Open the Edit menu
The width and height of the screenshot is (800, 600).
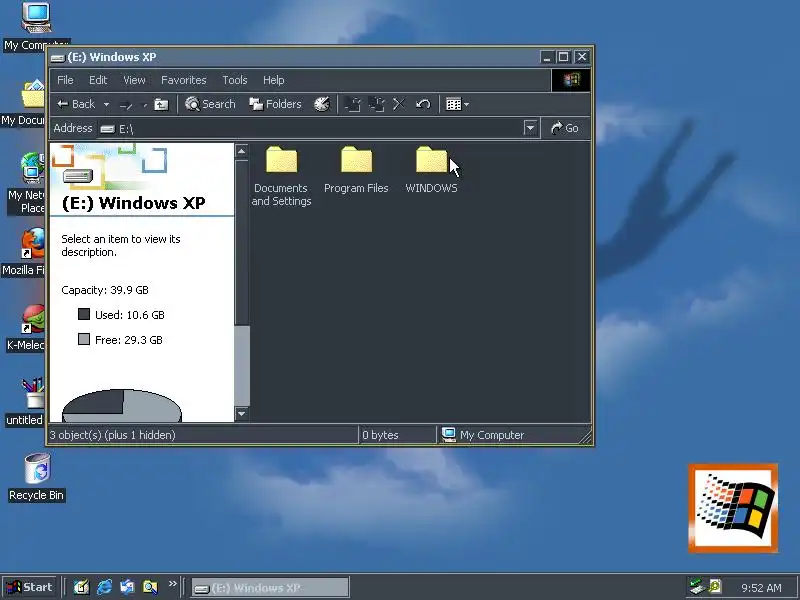98,80
